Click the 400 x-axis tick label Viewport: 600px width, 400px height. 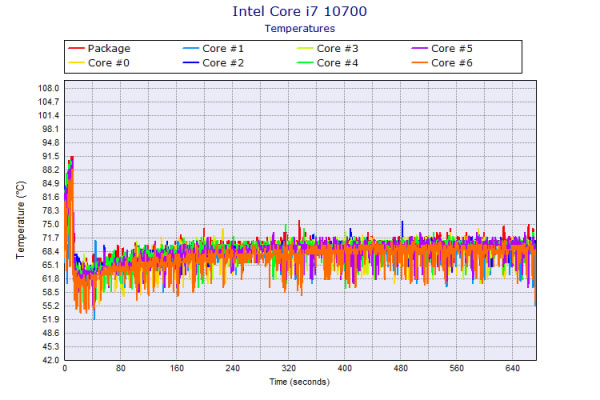[x=345, y=368]
